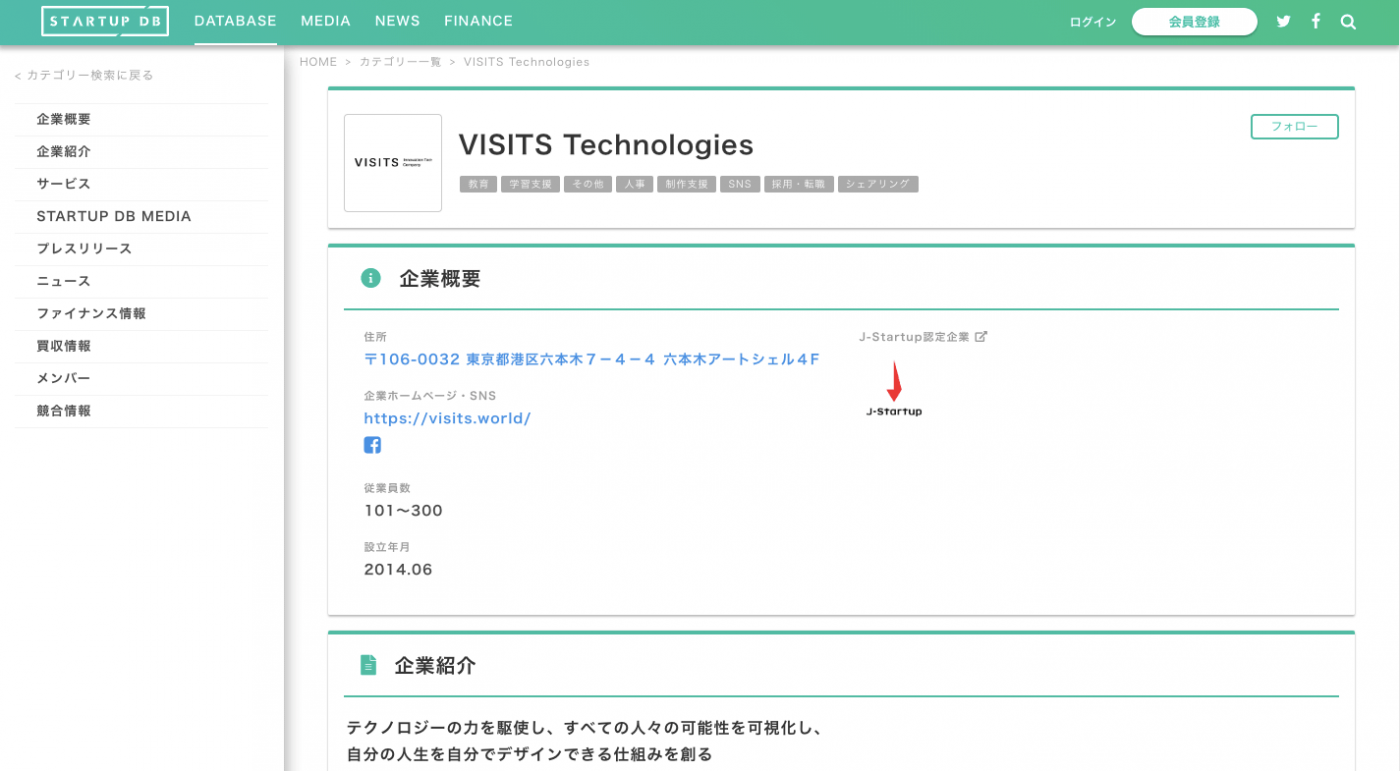Click the VISITS company logo thumbnail

click(393, 163)
